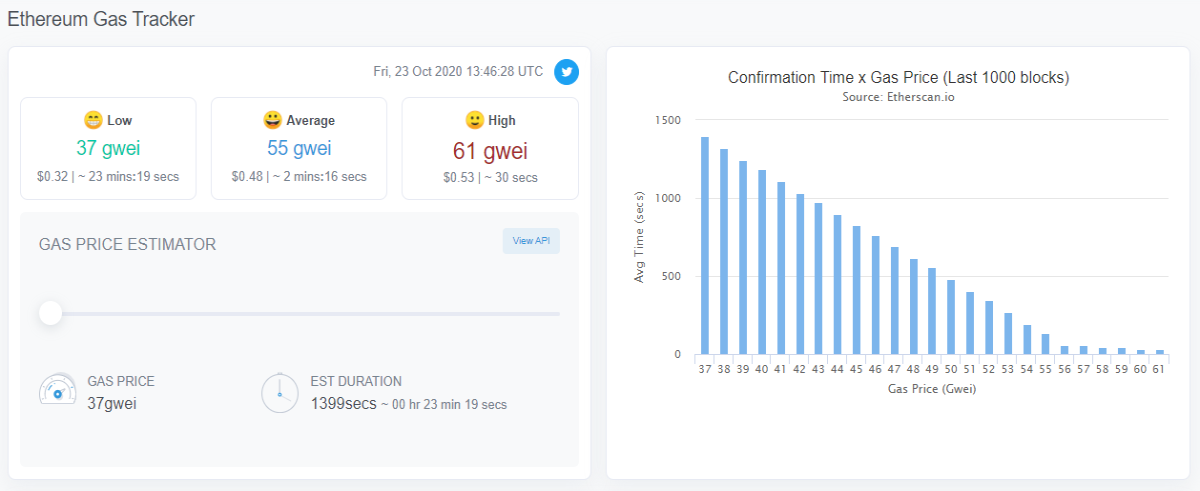The width and height of the screenshot is (1200, 491).
Task: Click the 1399secs estimated duration value
Action: pyautogui.click(x=344, y=404)
